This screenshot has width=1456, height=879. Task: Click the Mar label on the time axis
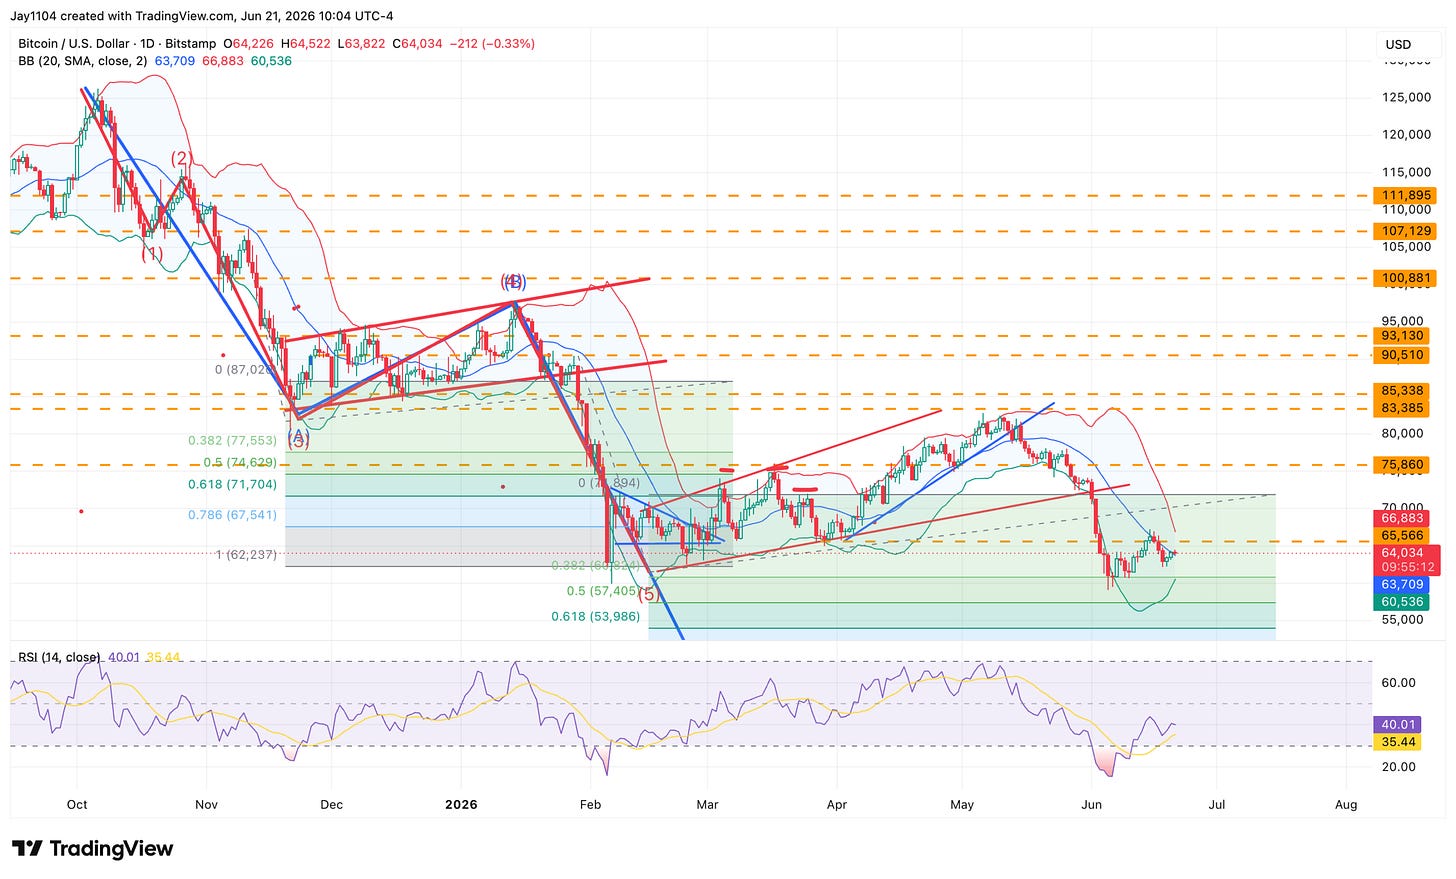[x=707, y=804]
